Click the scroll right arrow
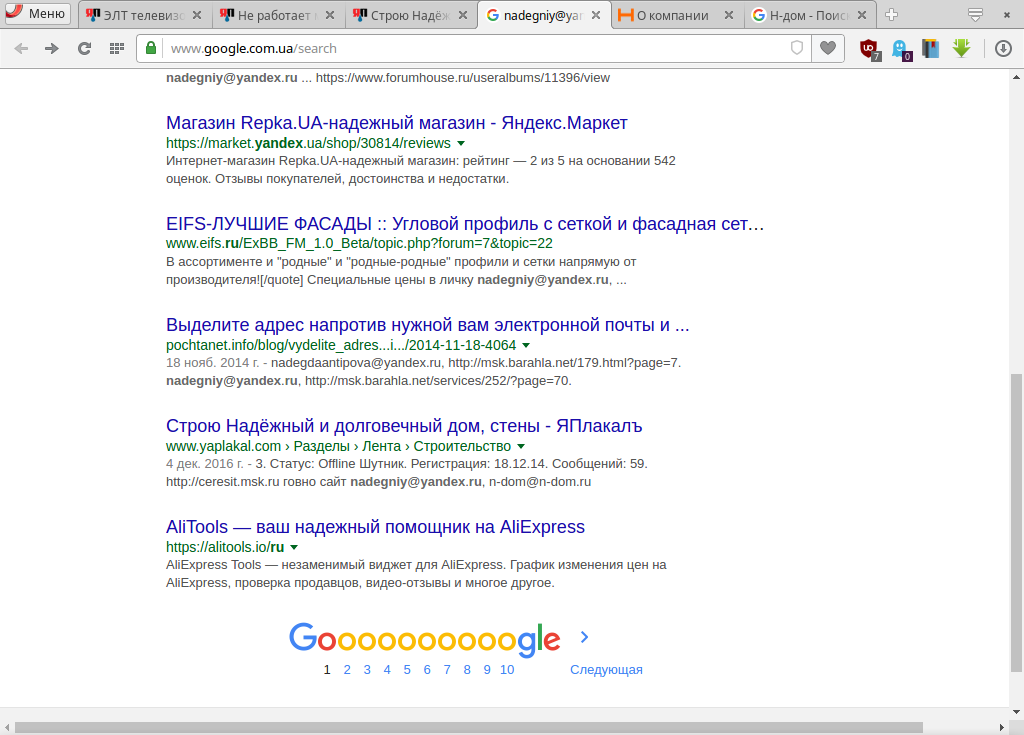 point(1002,727)
